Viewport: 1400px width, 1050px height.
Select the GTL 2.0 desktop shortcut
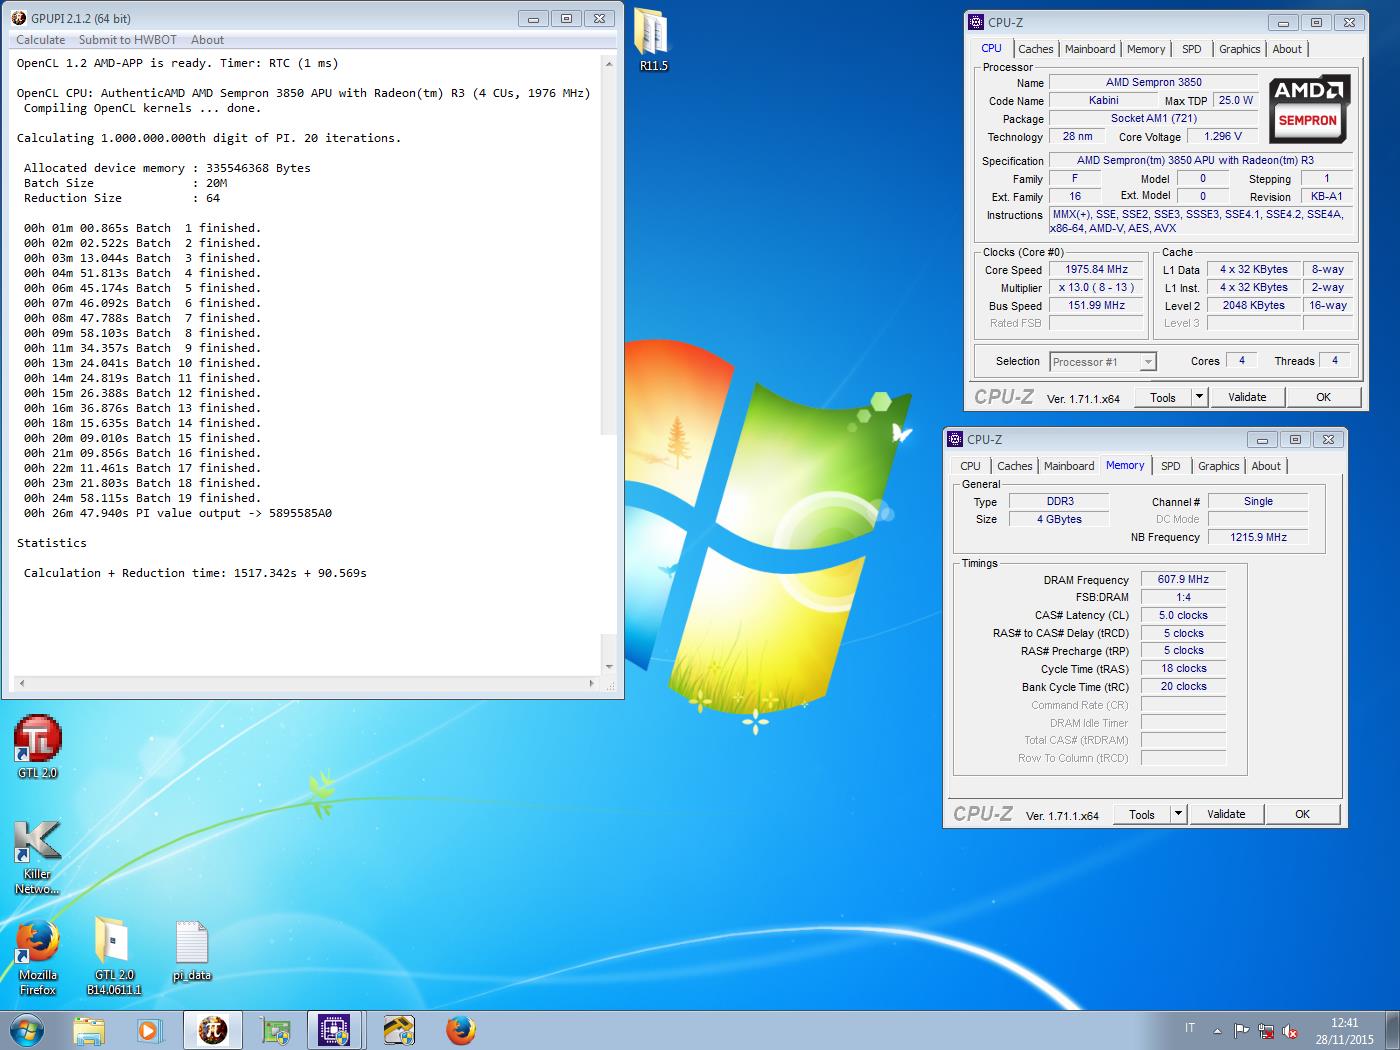click(37, 747)
